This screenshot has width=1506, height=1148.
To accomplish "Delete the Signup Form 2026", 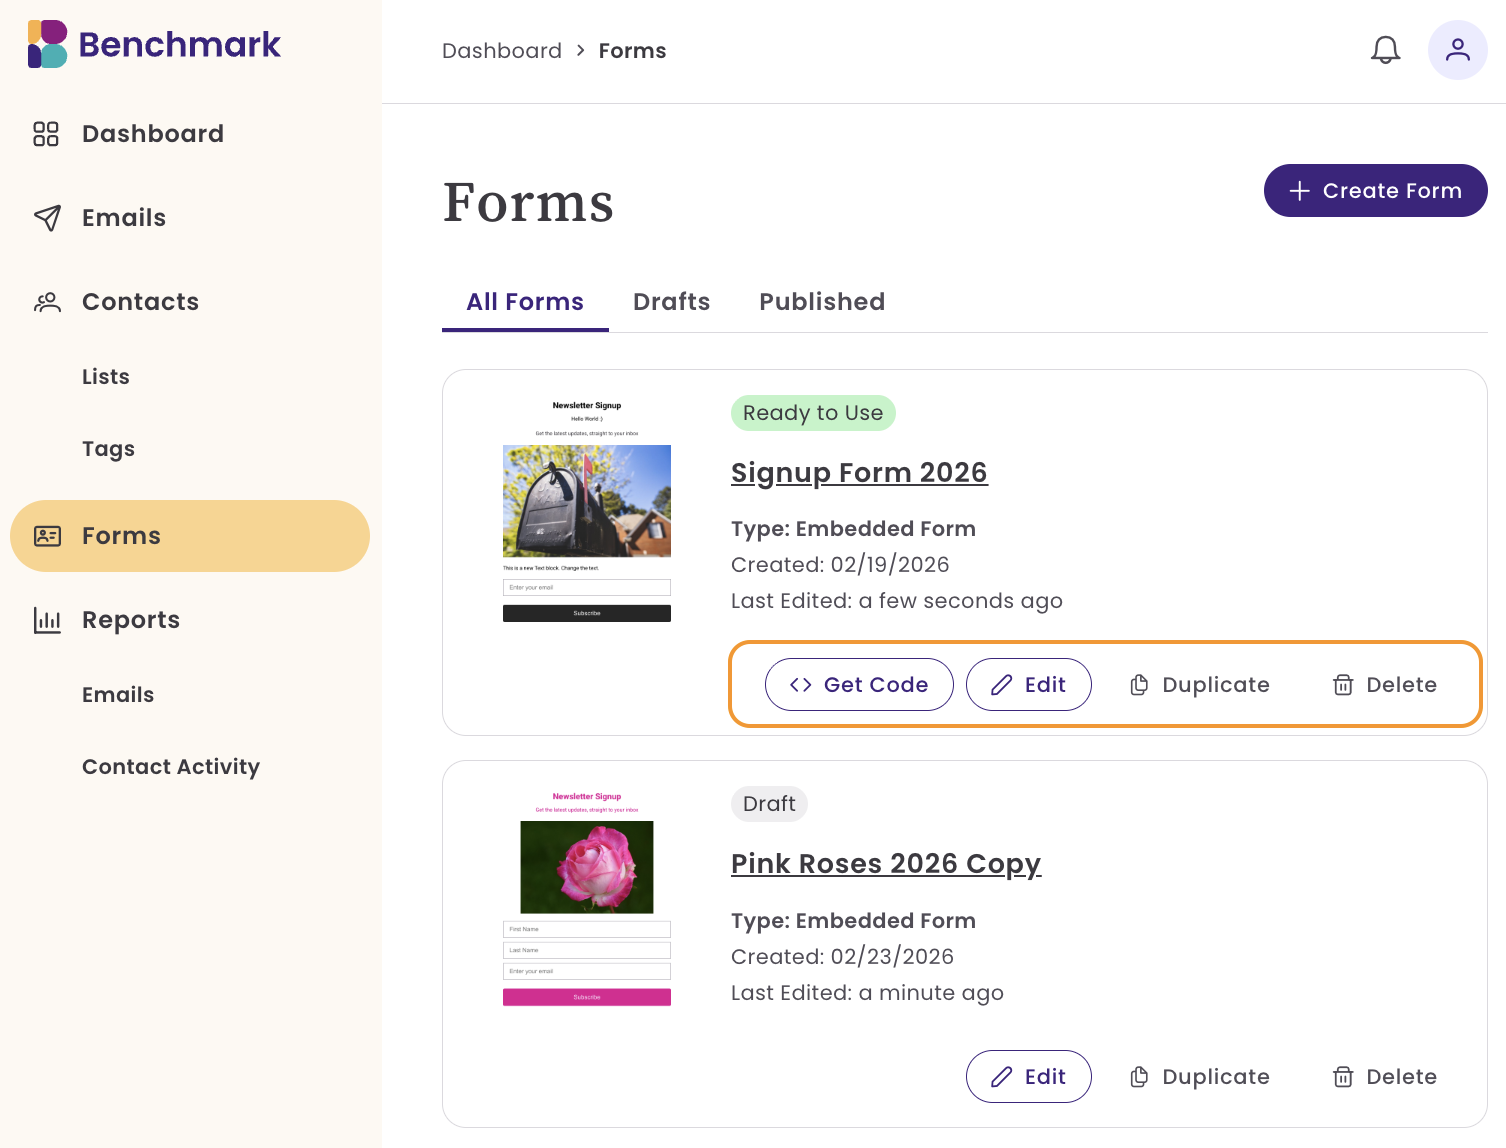I will pyautogui.click(x=1384, y=685).
